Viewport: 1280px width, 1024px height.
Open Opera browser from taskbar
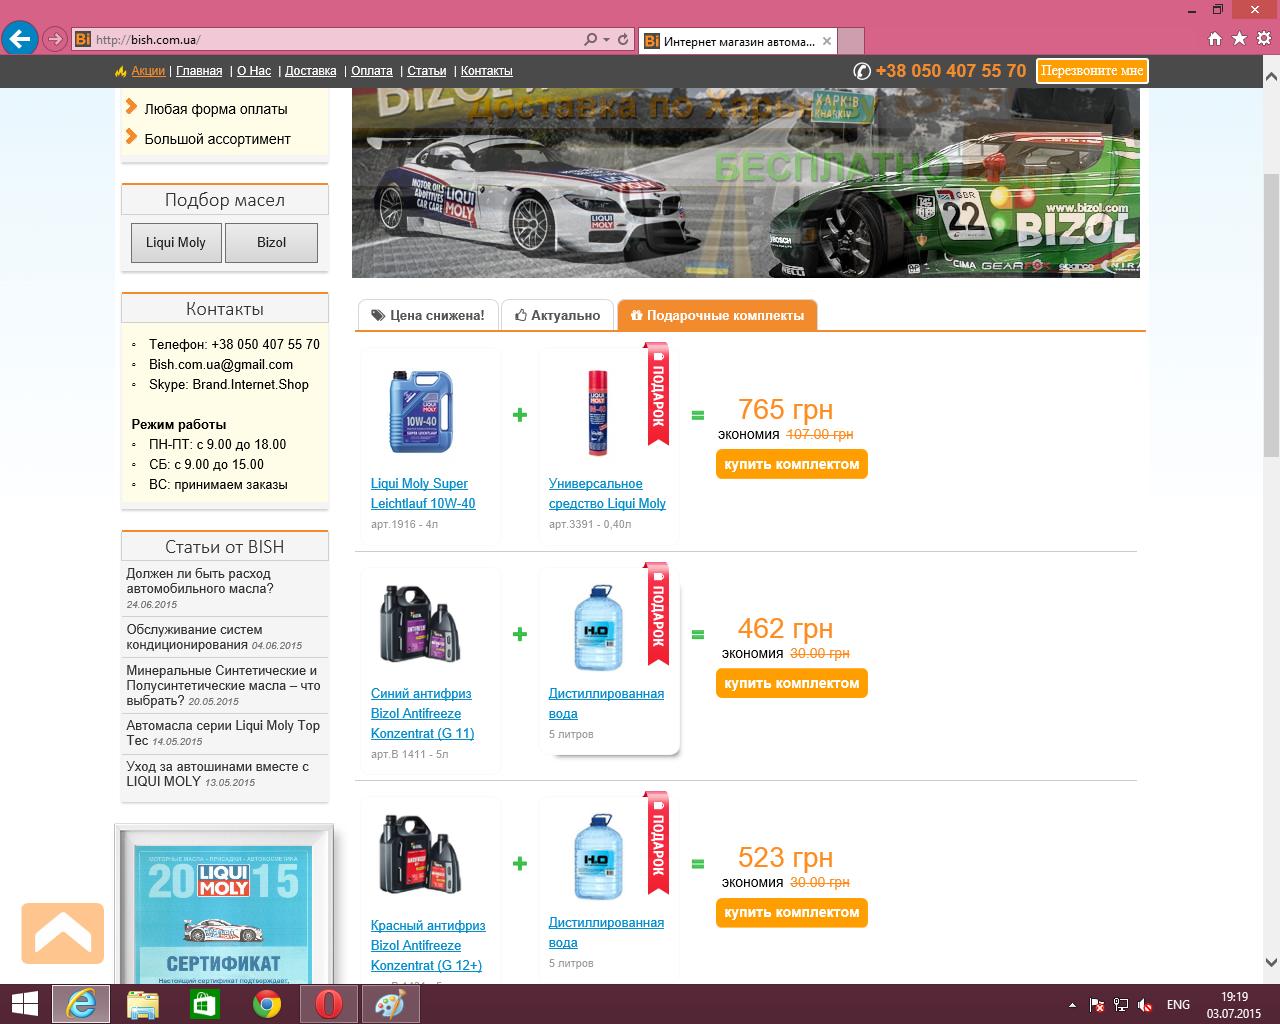click(328, 1004)
